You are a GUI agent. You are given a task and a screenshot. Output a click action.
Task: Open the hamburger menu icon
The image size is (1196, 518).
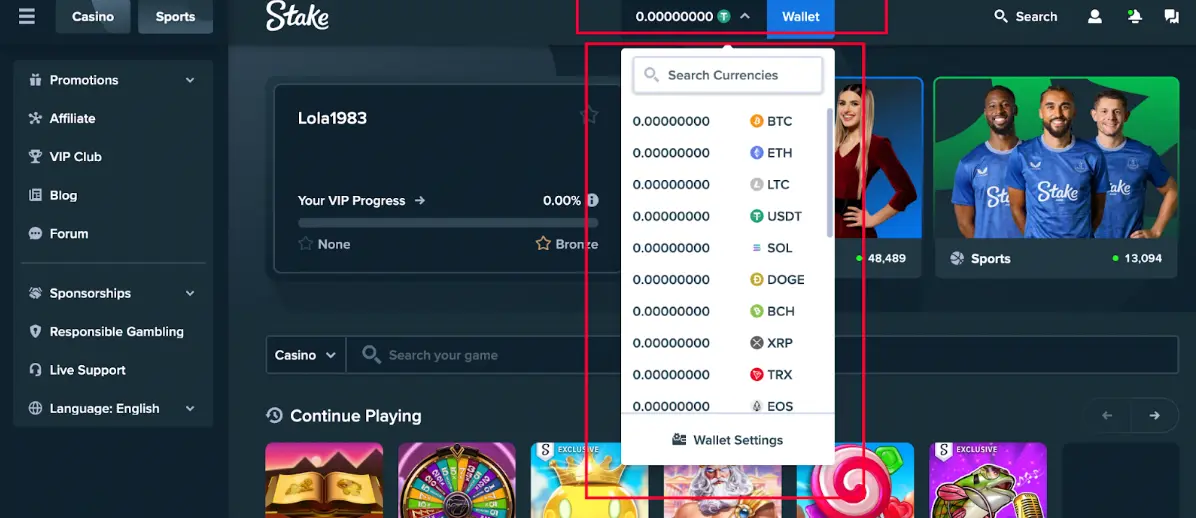(x=27, y=17)
